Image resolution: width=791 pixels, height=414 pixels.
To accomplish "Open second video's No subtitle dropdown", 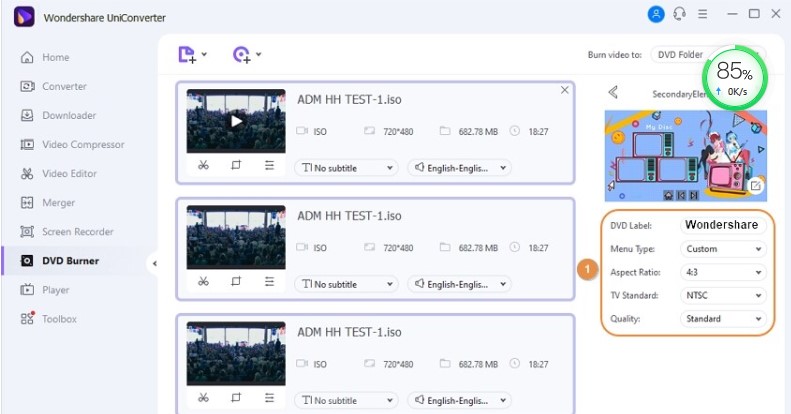I will point(347,284).
